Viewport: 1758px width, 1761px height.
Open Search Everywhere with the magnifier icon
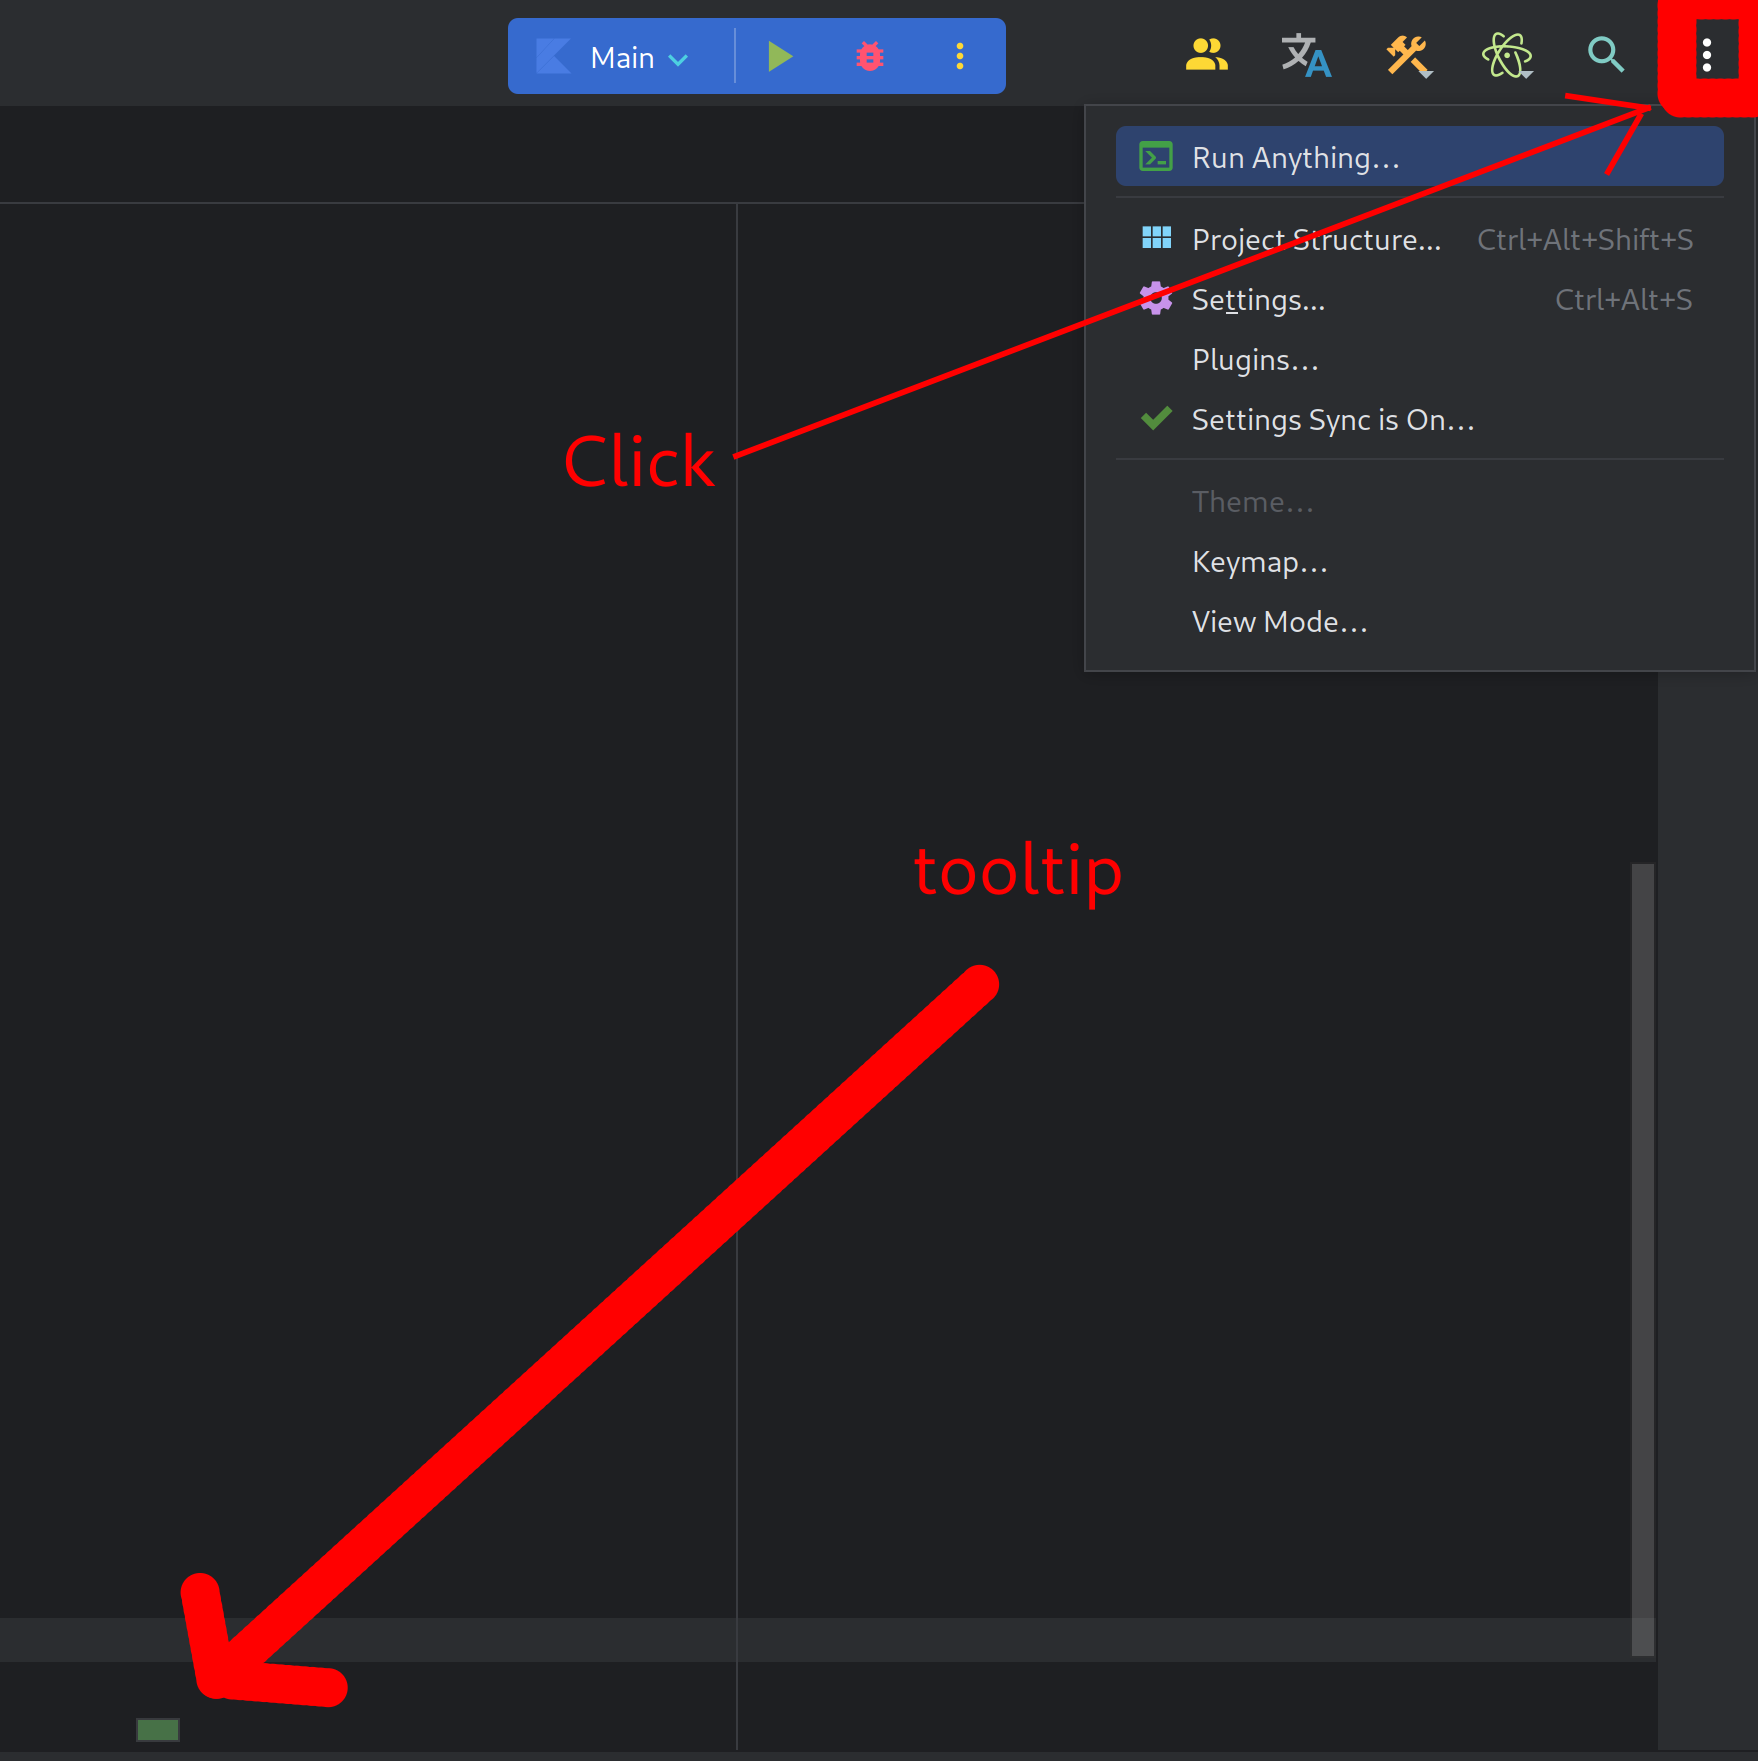point(1605,56)
